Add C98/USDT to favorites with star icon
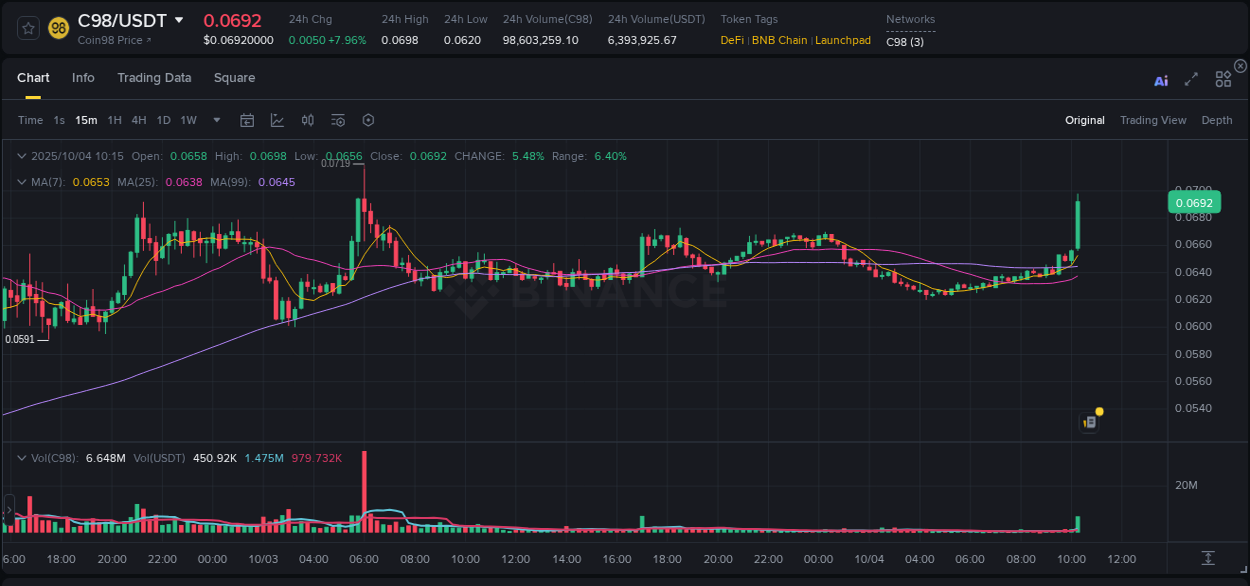 28,28
